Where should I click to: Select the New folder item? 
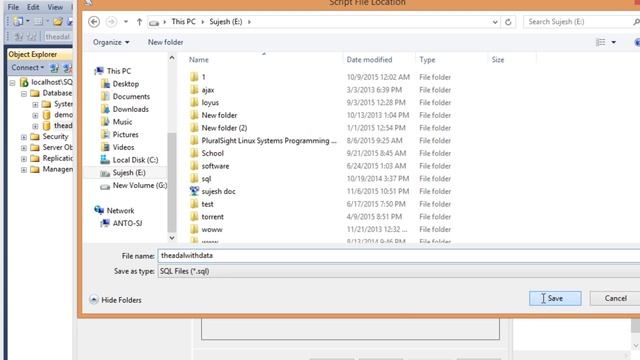(x=219, y=115)
